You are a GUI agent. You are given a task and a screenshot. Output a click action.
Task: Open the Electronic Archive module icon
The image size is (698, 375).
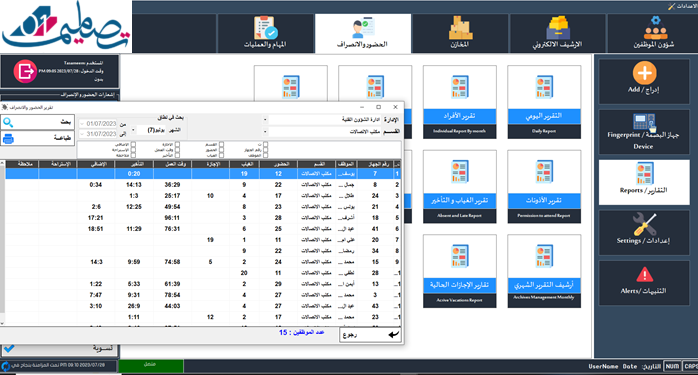pyautogui.click(x=558, y=28)
